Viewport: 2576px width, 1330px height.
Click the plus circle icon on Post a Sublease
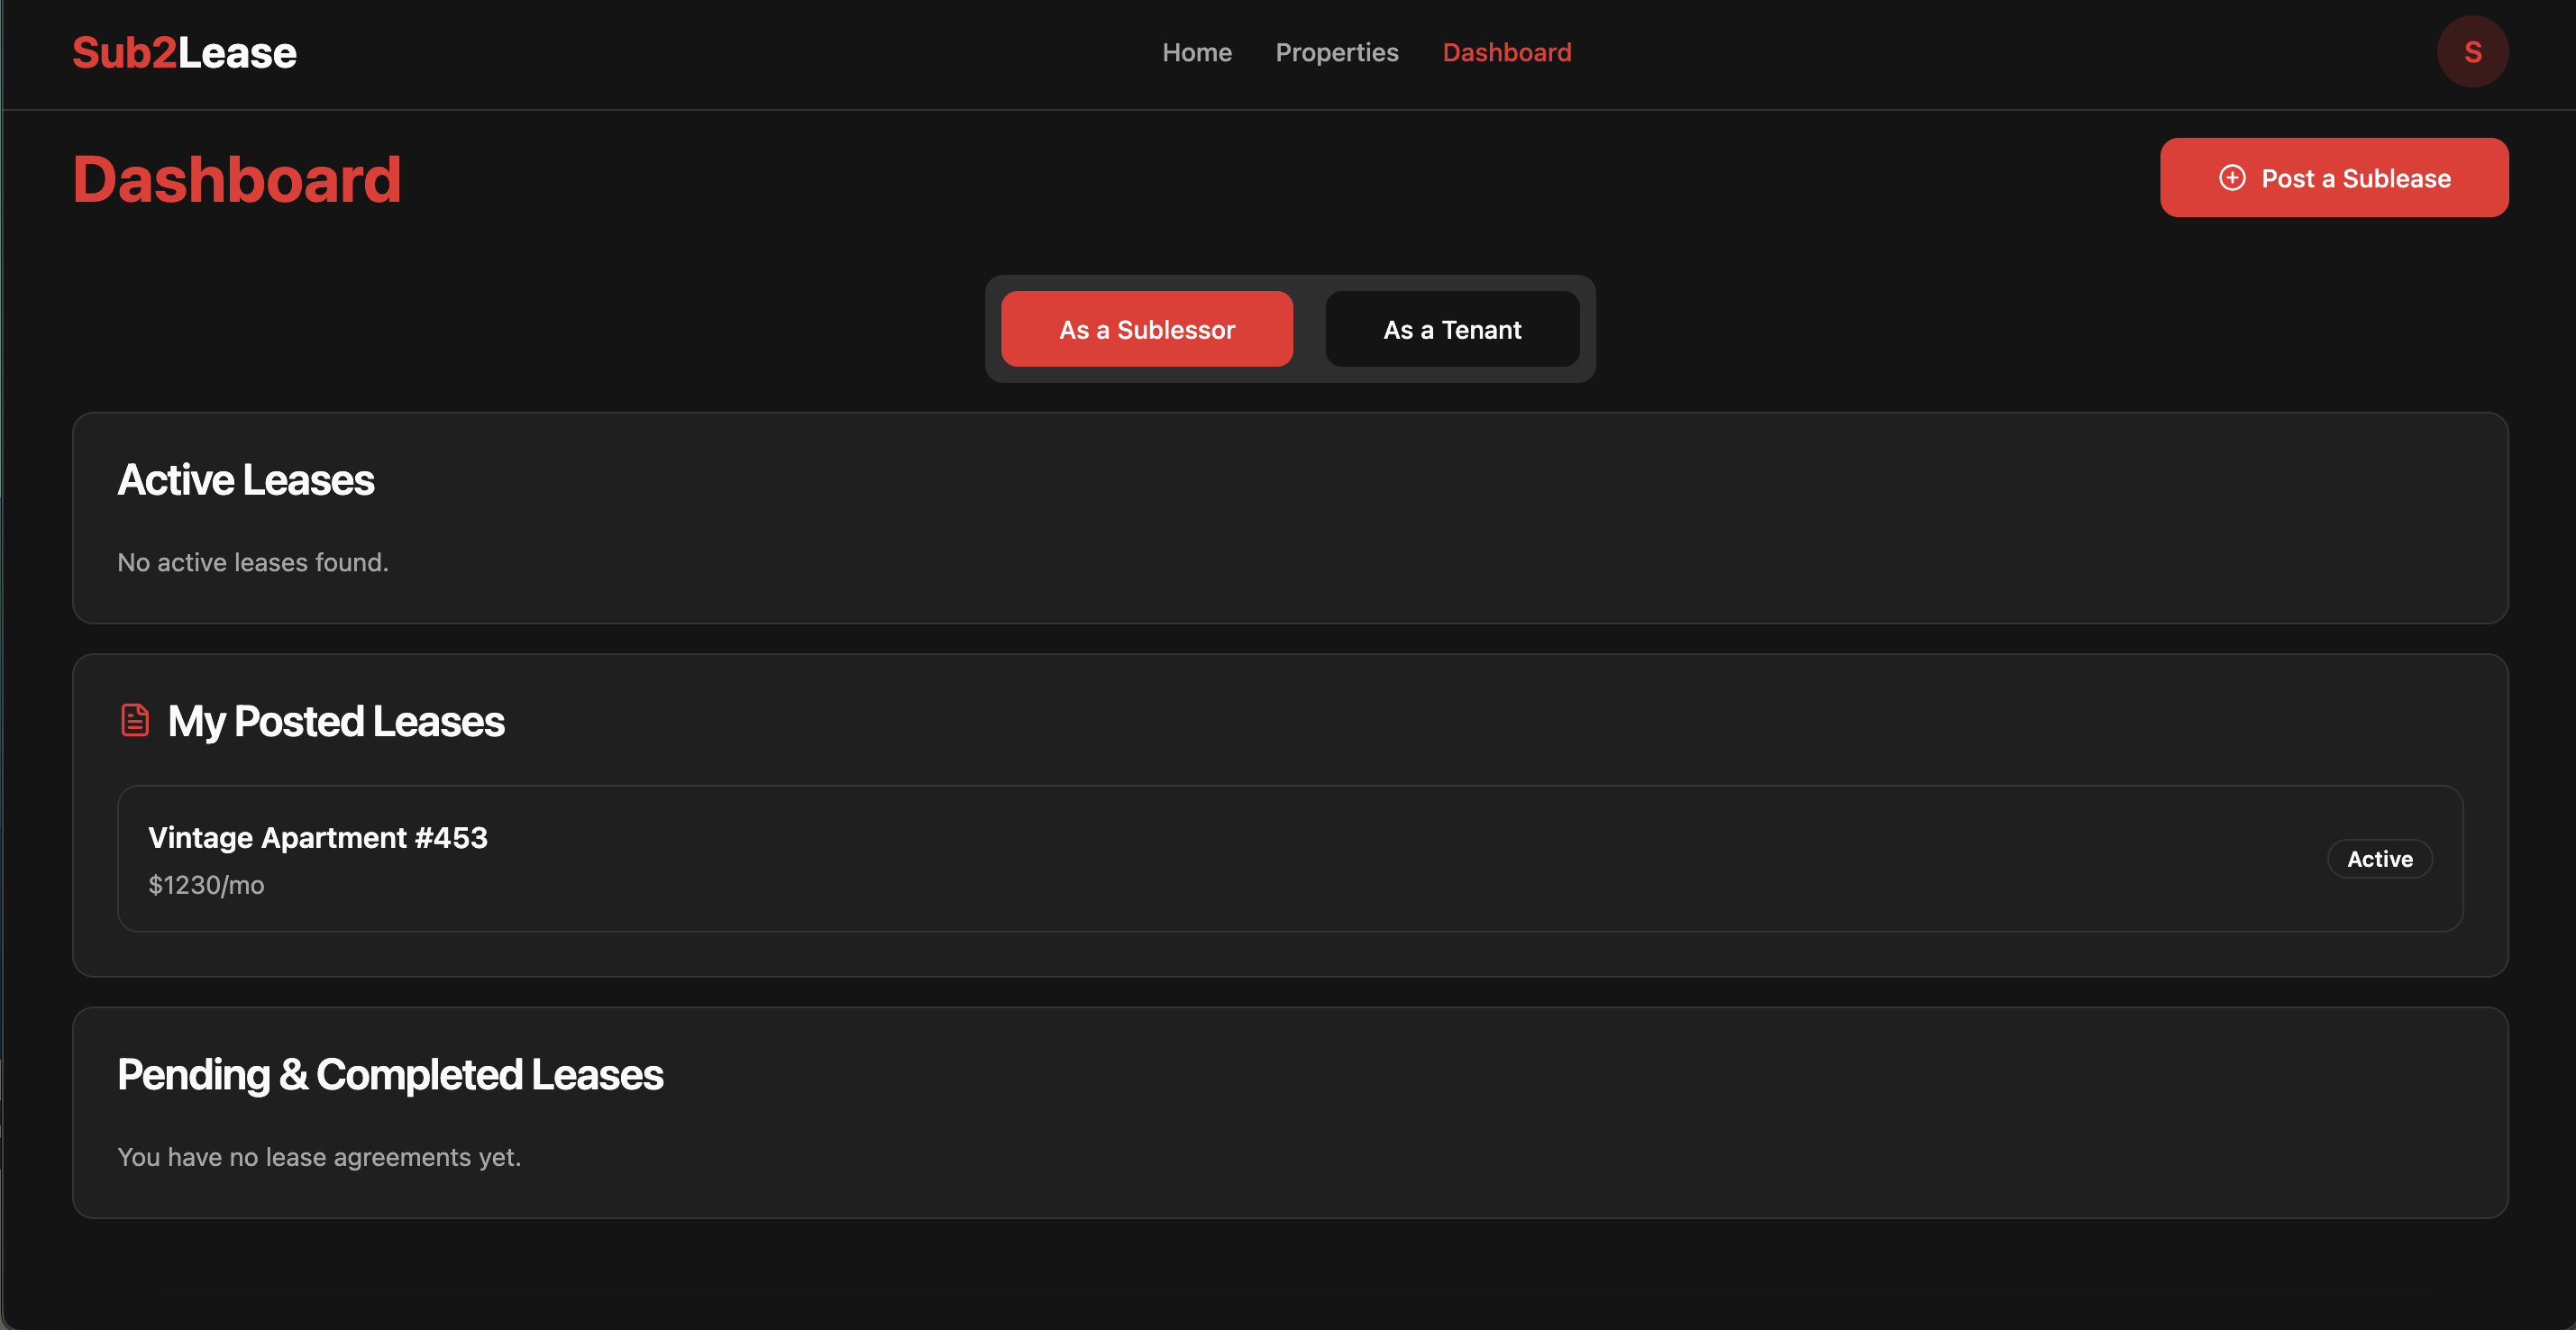pyautogui.click(x=2232, y=178)
